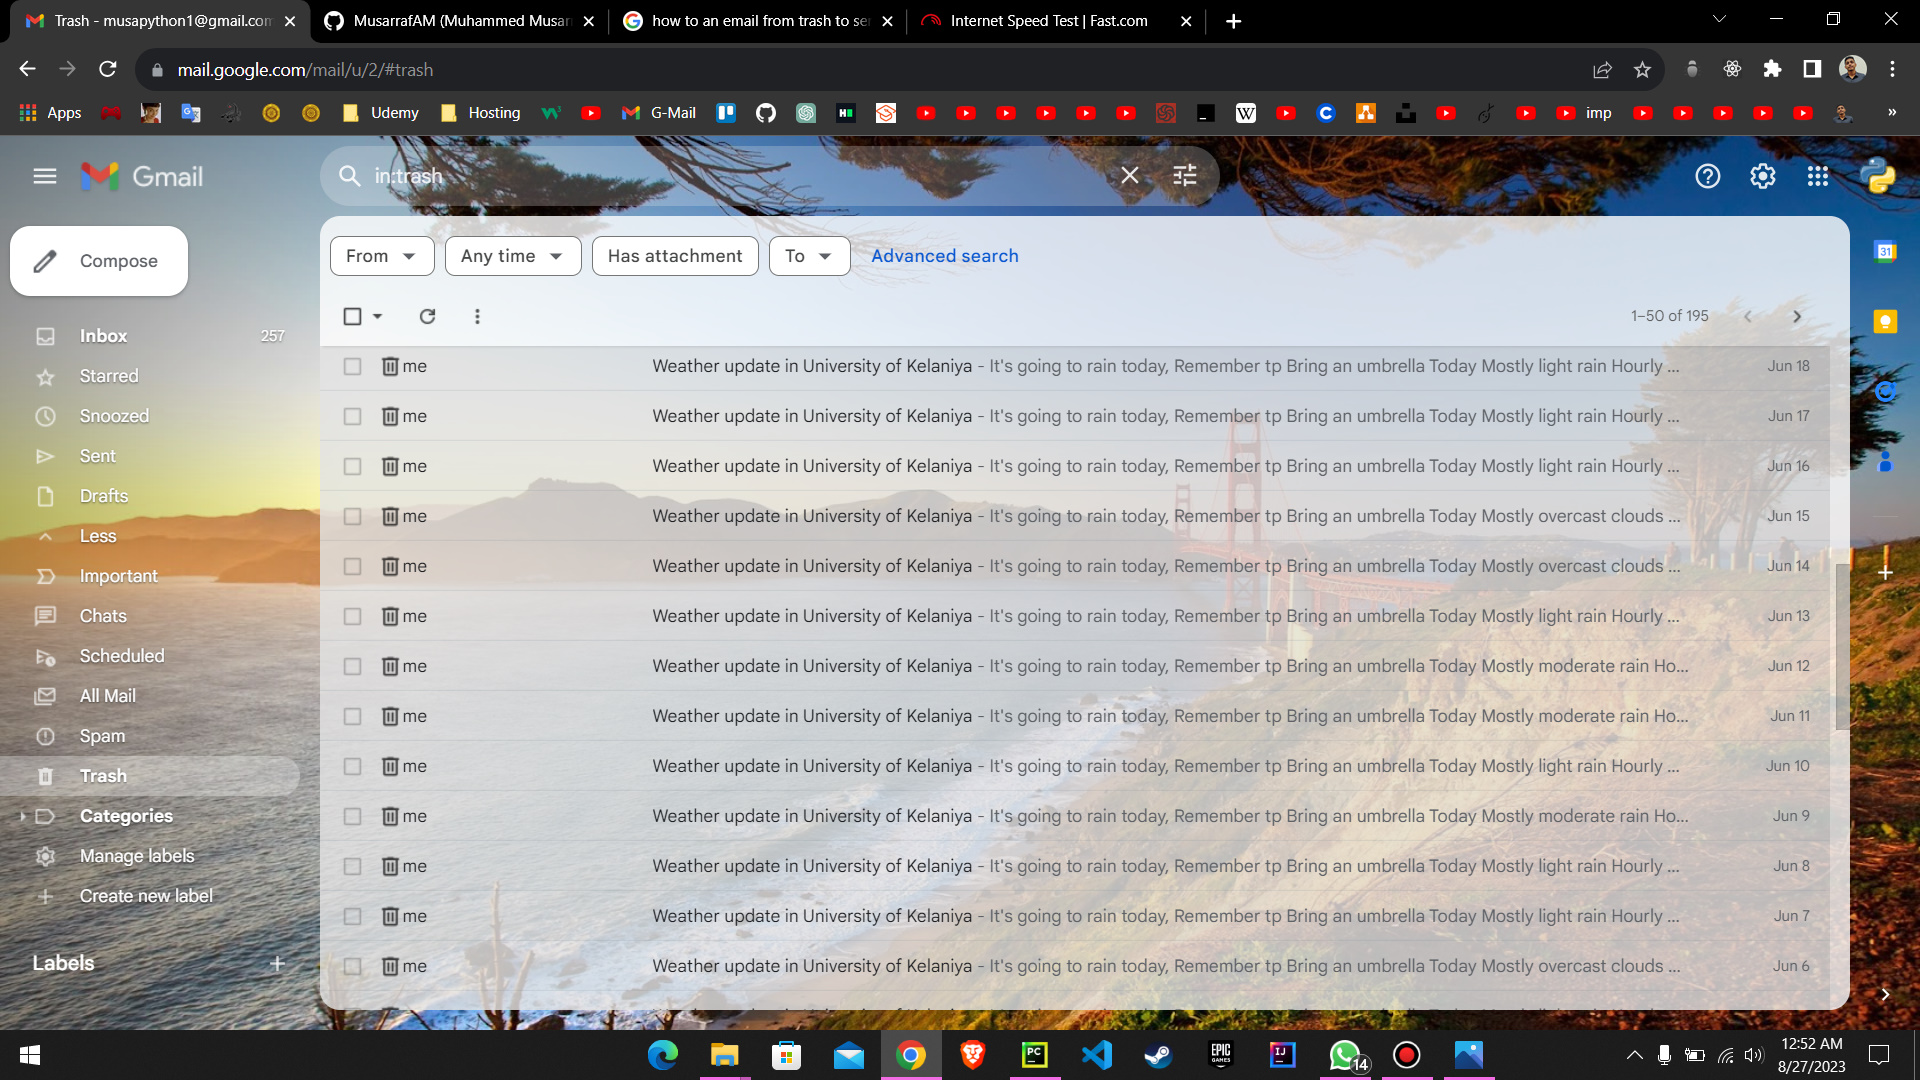1920x1080 pixels.
Task: Open the three-dot More menu
Action: tap(477, 316)
